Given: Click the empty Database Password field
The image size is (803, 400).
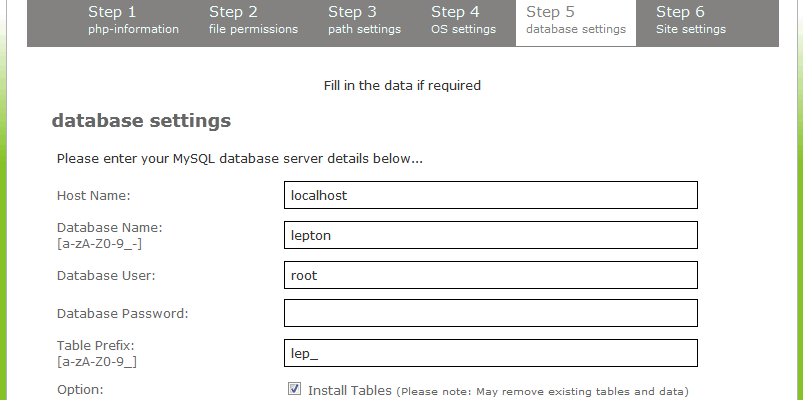Looking at the screenshot, I should pos(491,313).
